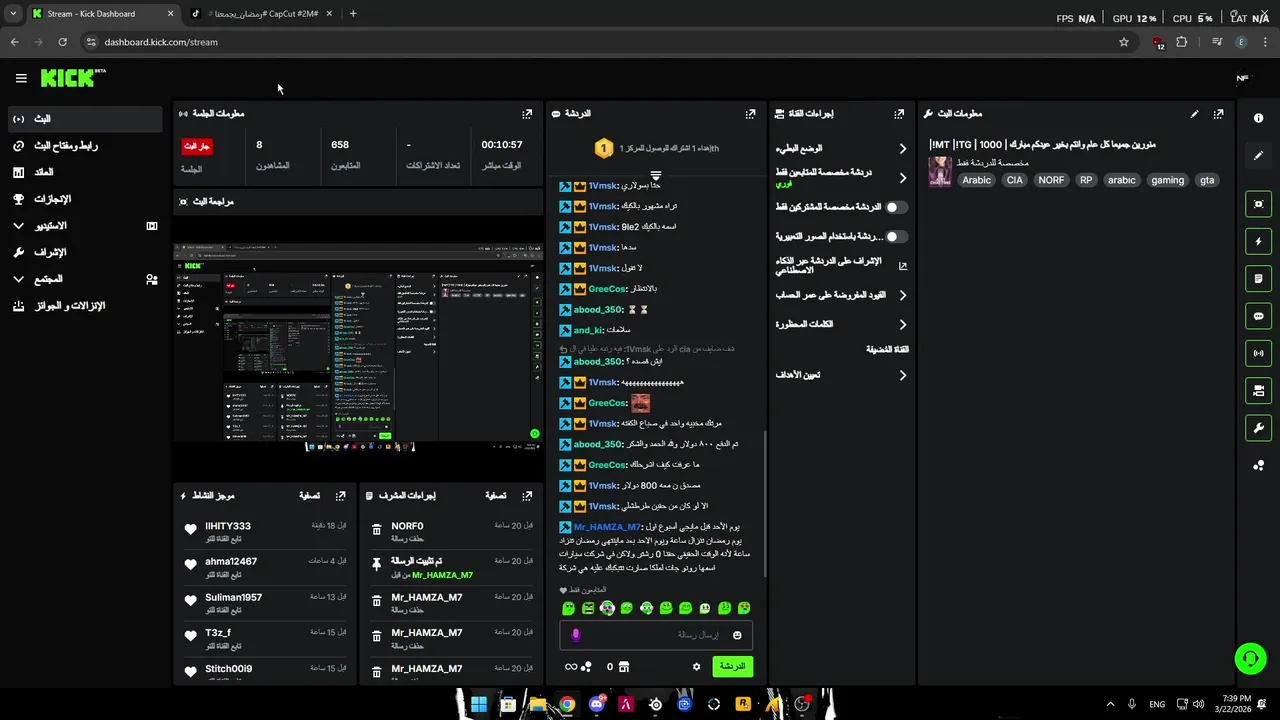Open the activity feed filter
Viewport: 1280px width, 720px height.
(x=309, y=495)
